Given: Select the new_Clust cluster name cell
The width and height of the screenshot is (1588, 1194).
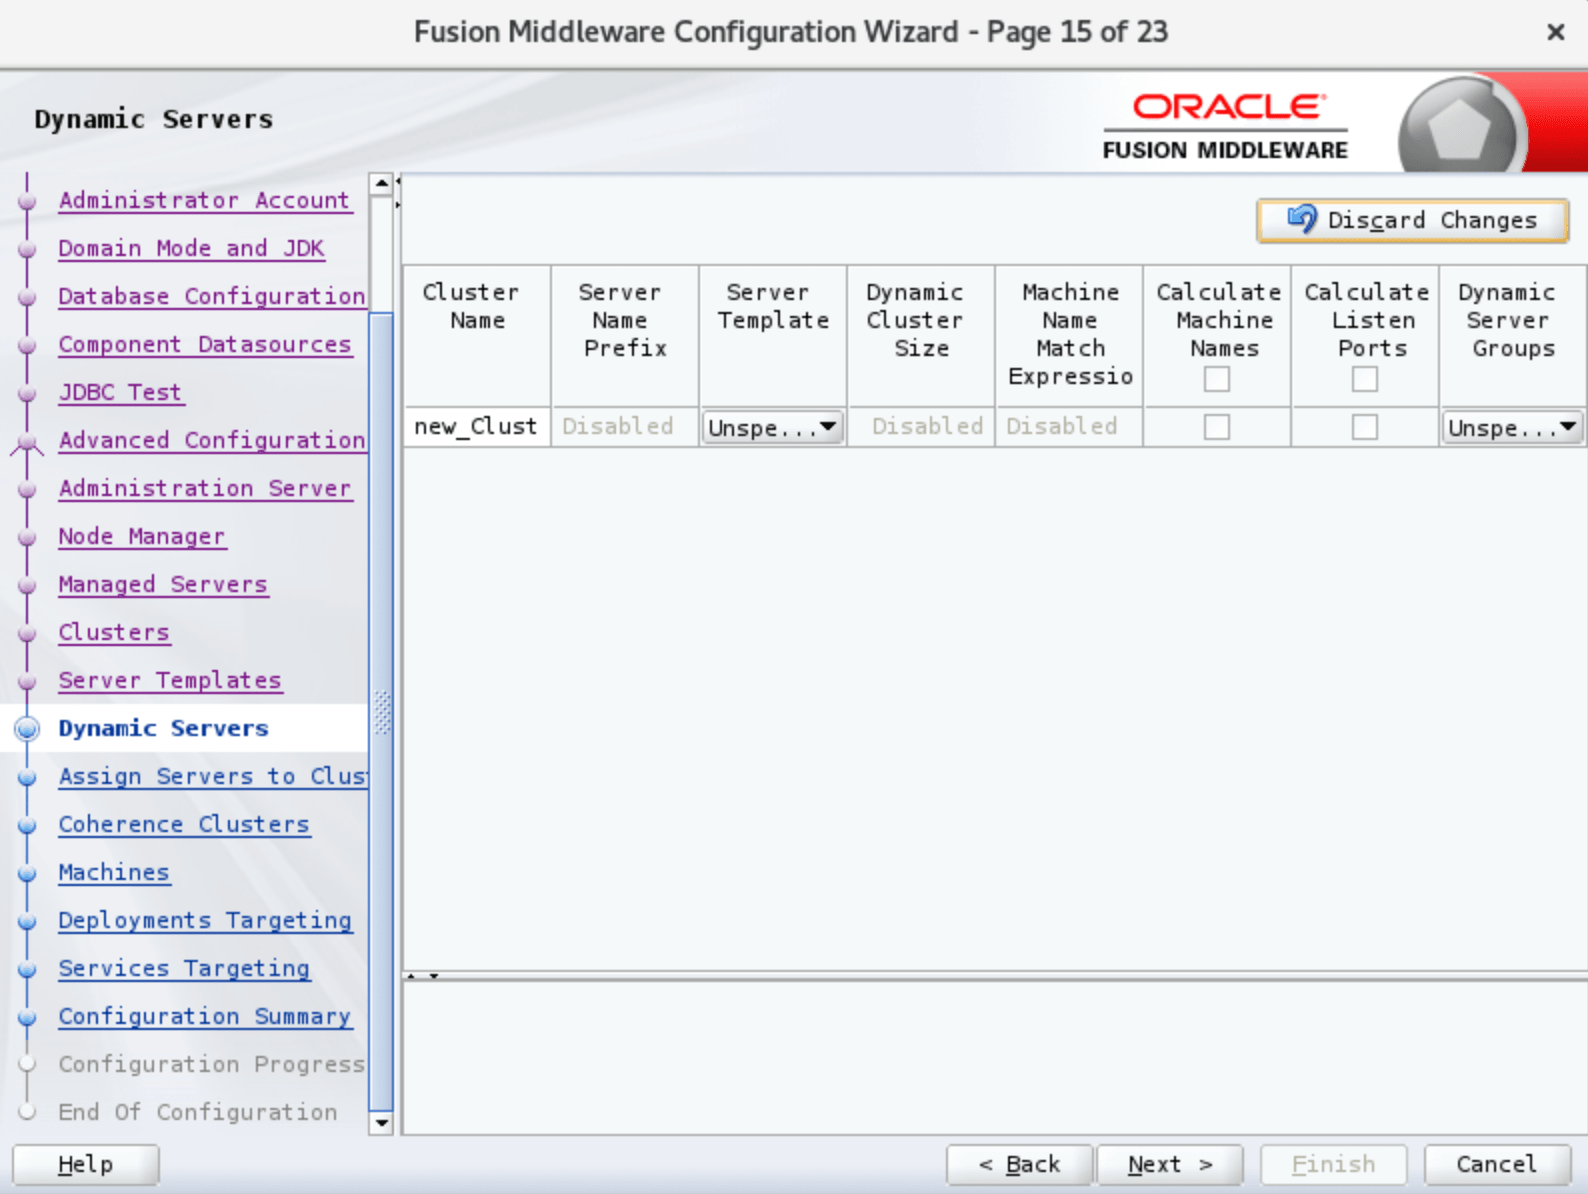Looking at the screenshot, I should pyautogui.click(x=476, y=427).
